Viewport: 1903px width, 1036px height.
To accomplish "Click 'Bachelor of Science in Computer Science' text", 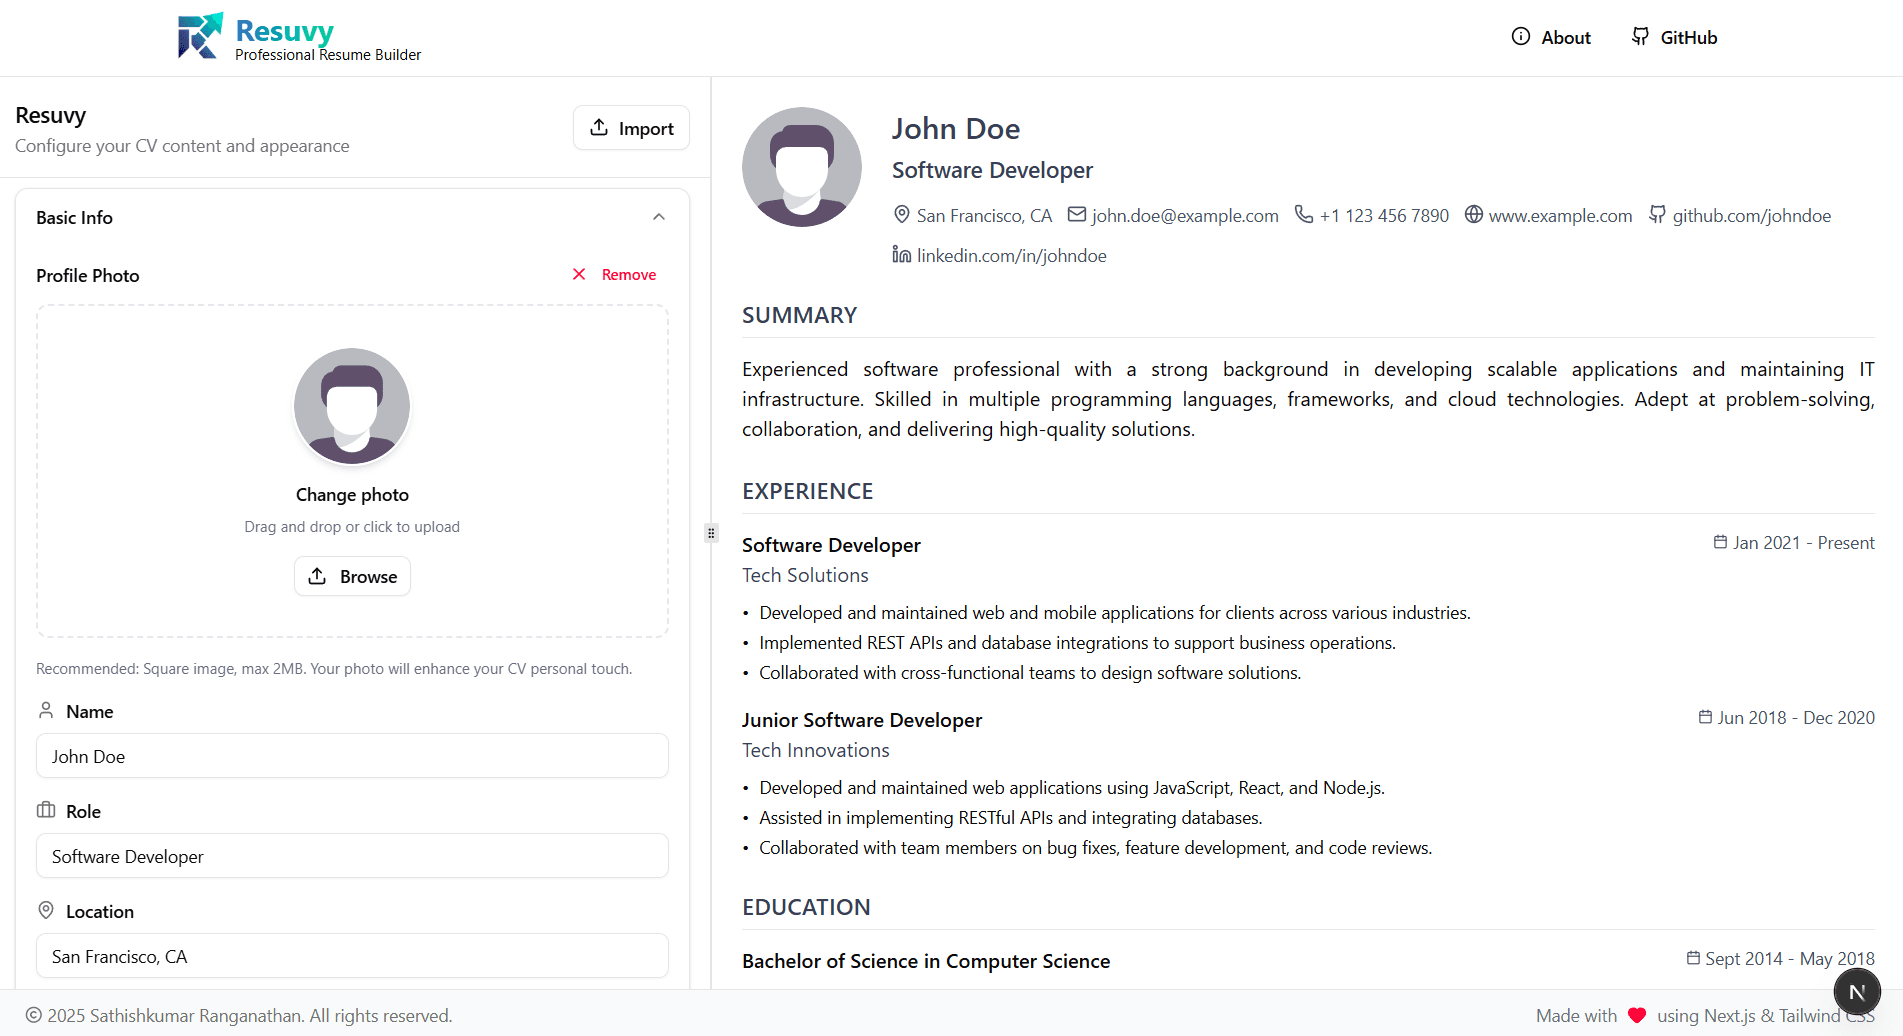I will pos(926,961).
